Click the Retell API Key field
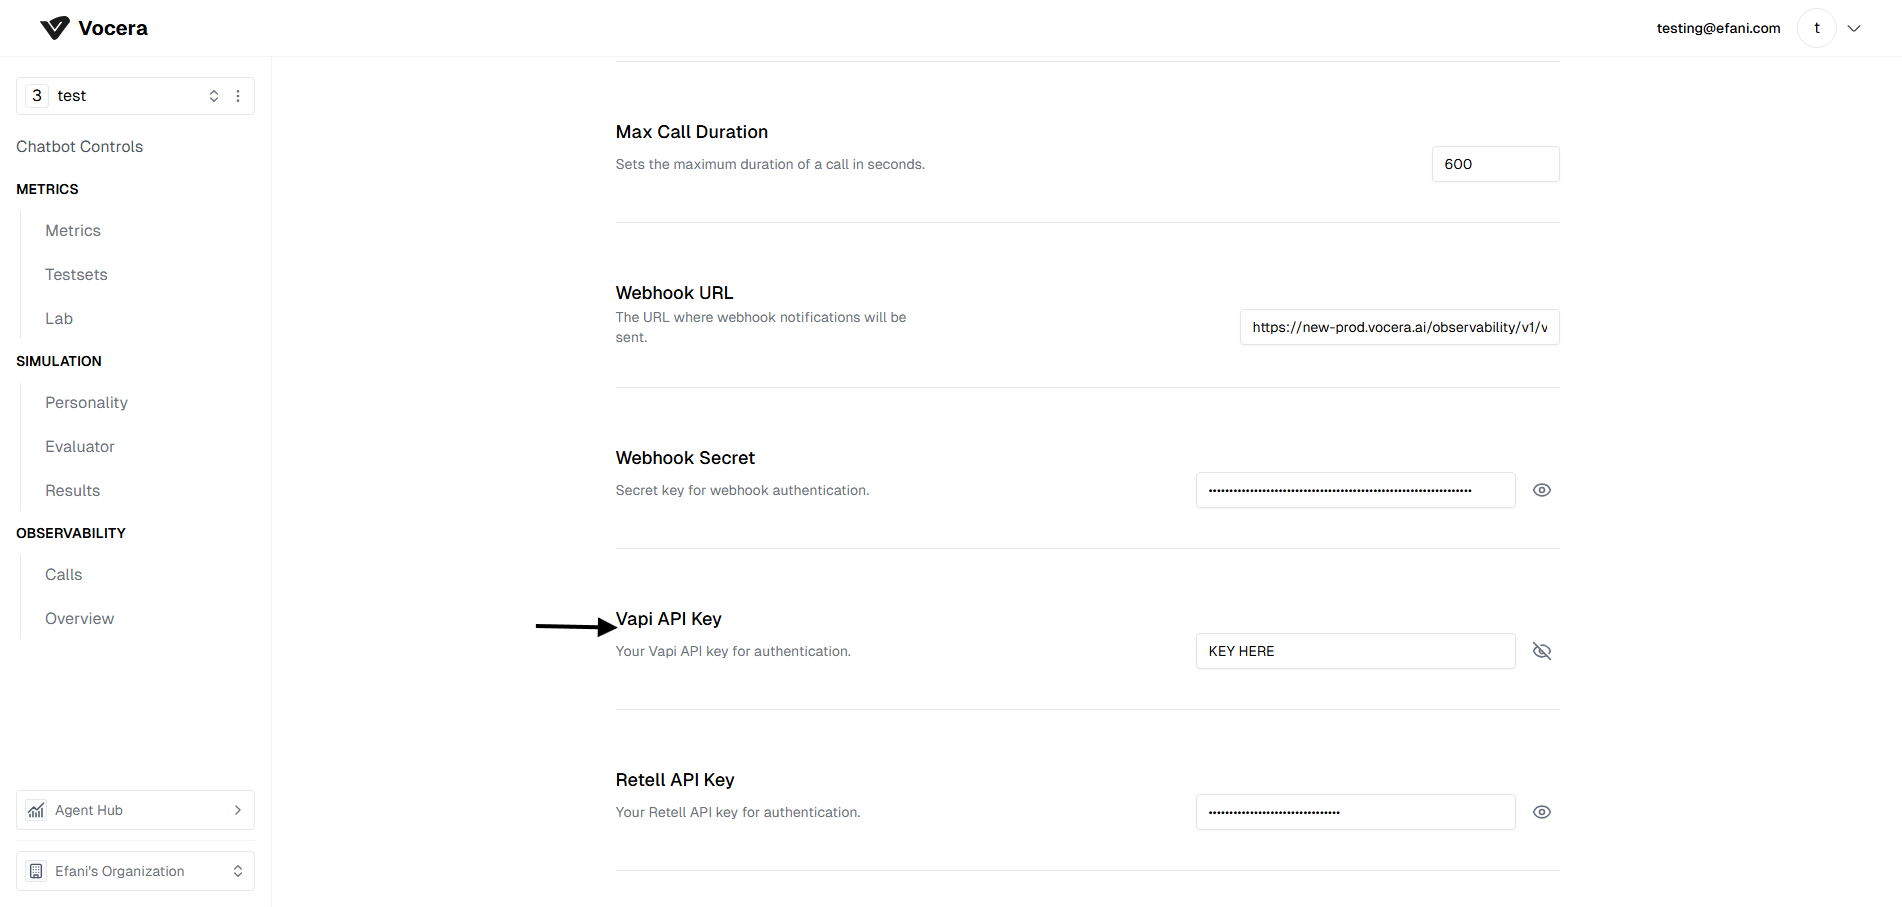 click(x=1355, y=812)
